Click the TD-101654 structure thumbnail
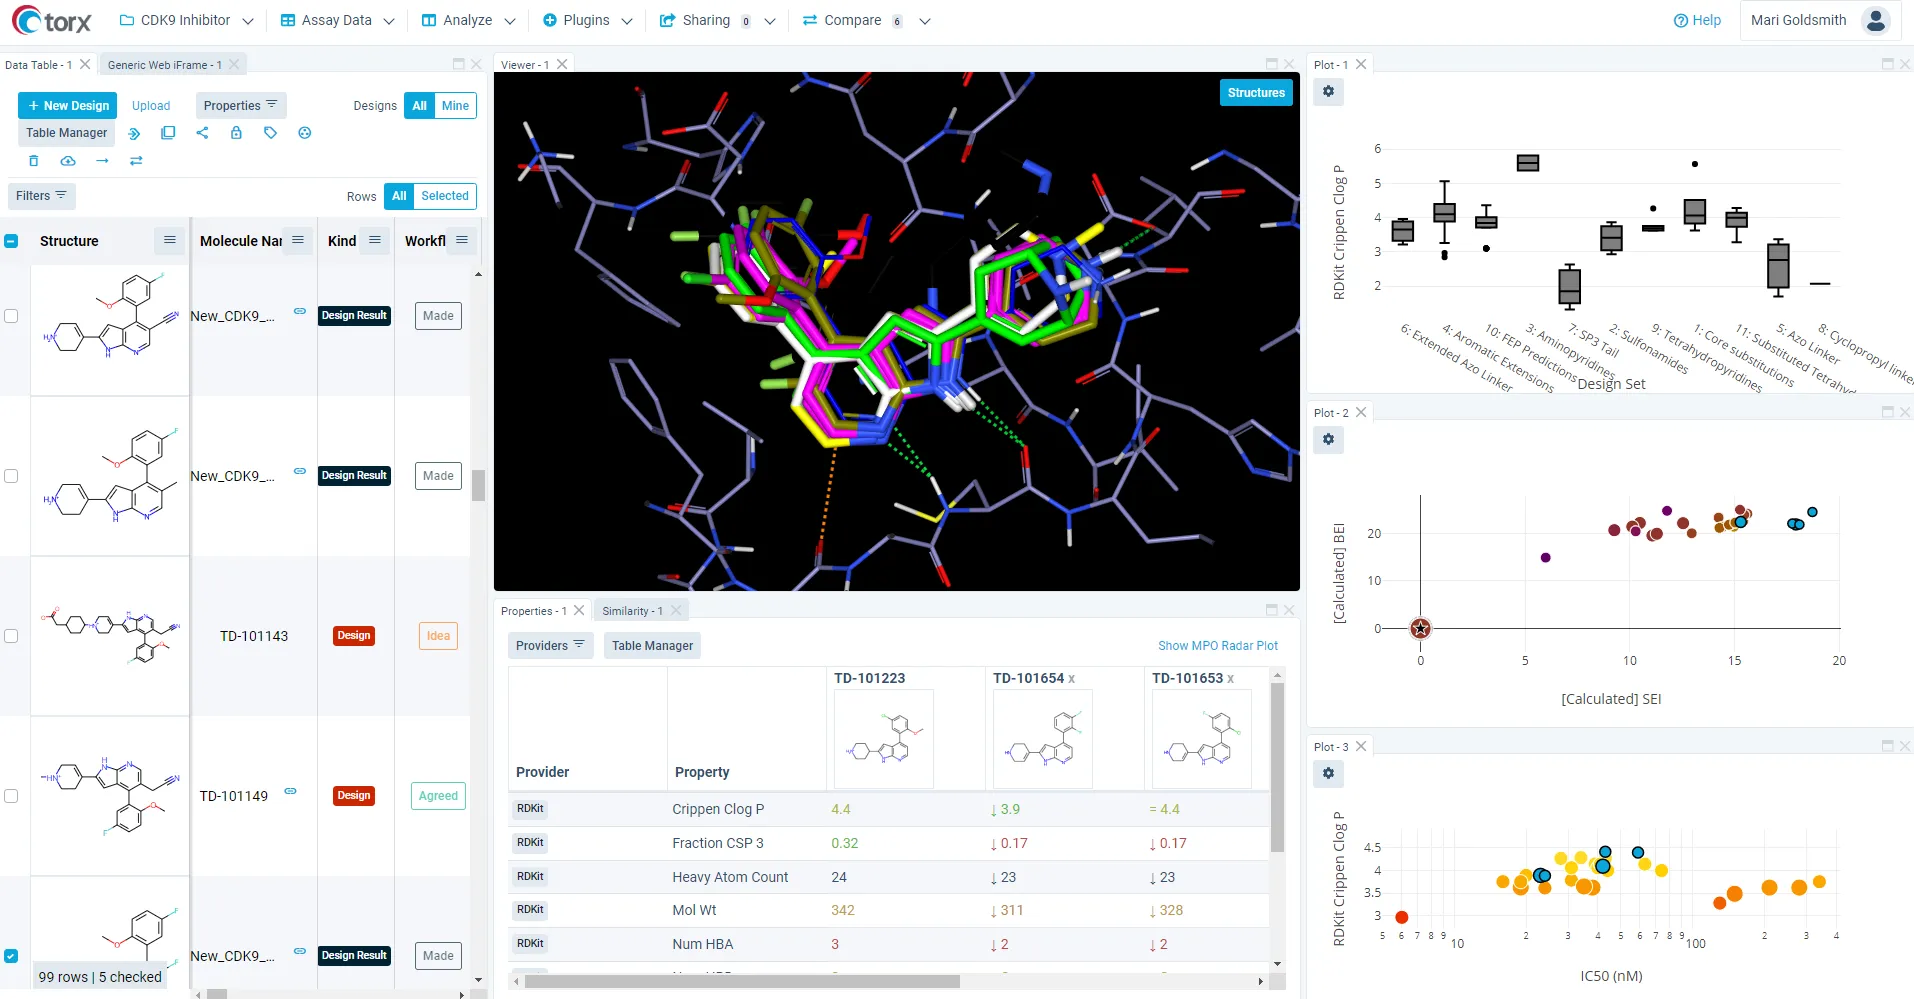1914x999 pixels. pos(1043,739)
